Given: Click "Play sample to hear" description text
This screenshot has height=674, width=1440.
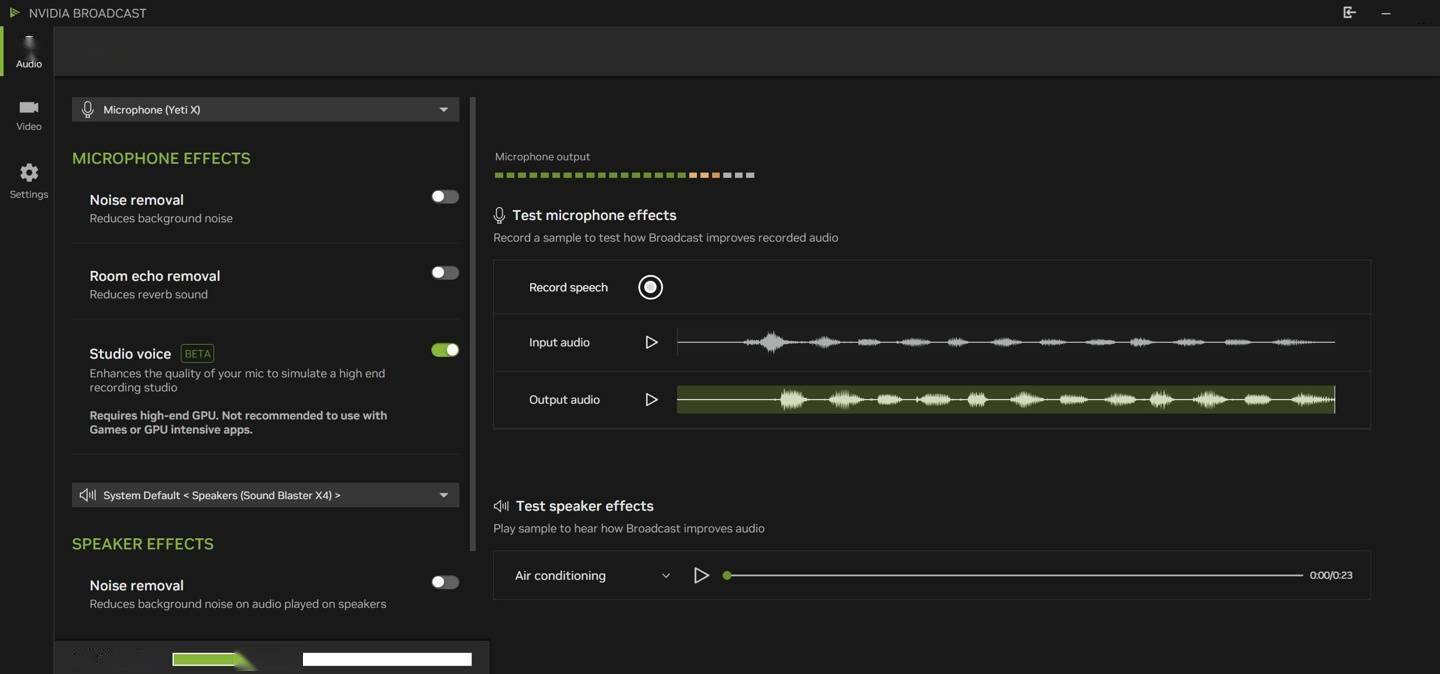Looking at the screenshot, I should 629,528.
